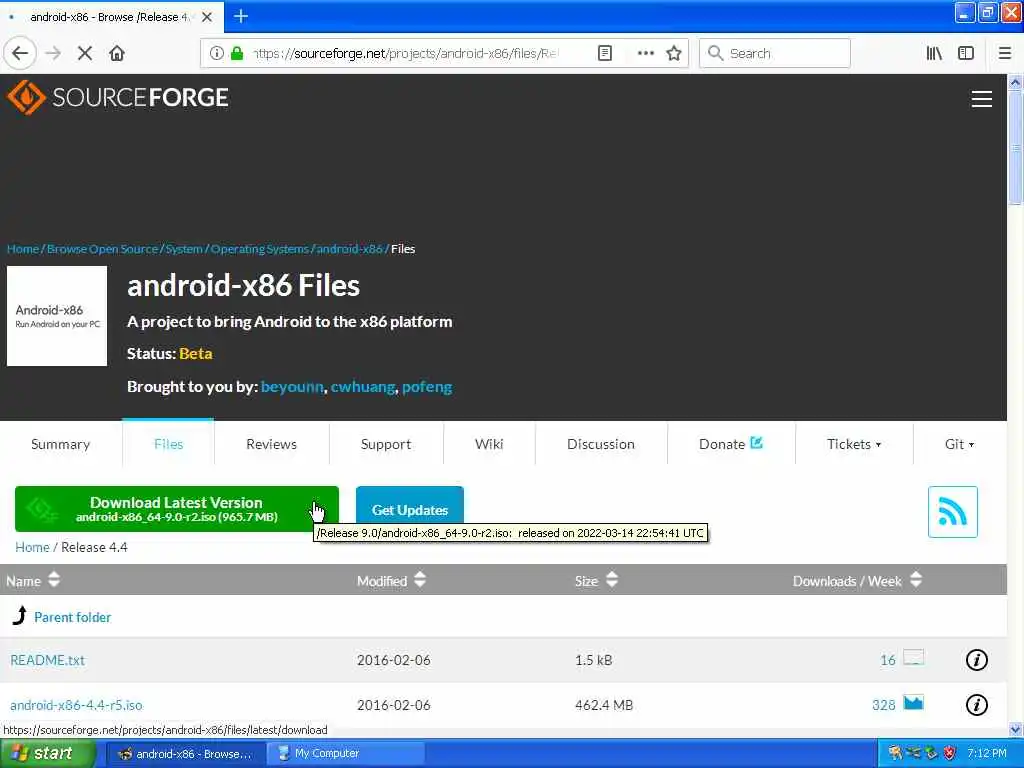This screenshot has height=768, width=1024.
Task: Open the android-x86 breadcrumb link
Action: (349, 249)
